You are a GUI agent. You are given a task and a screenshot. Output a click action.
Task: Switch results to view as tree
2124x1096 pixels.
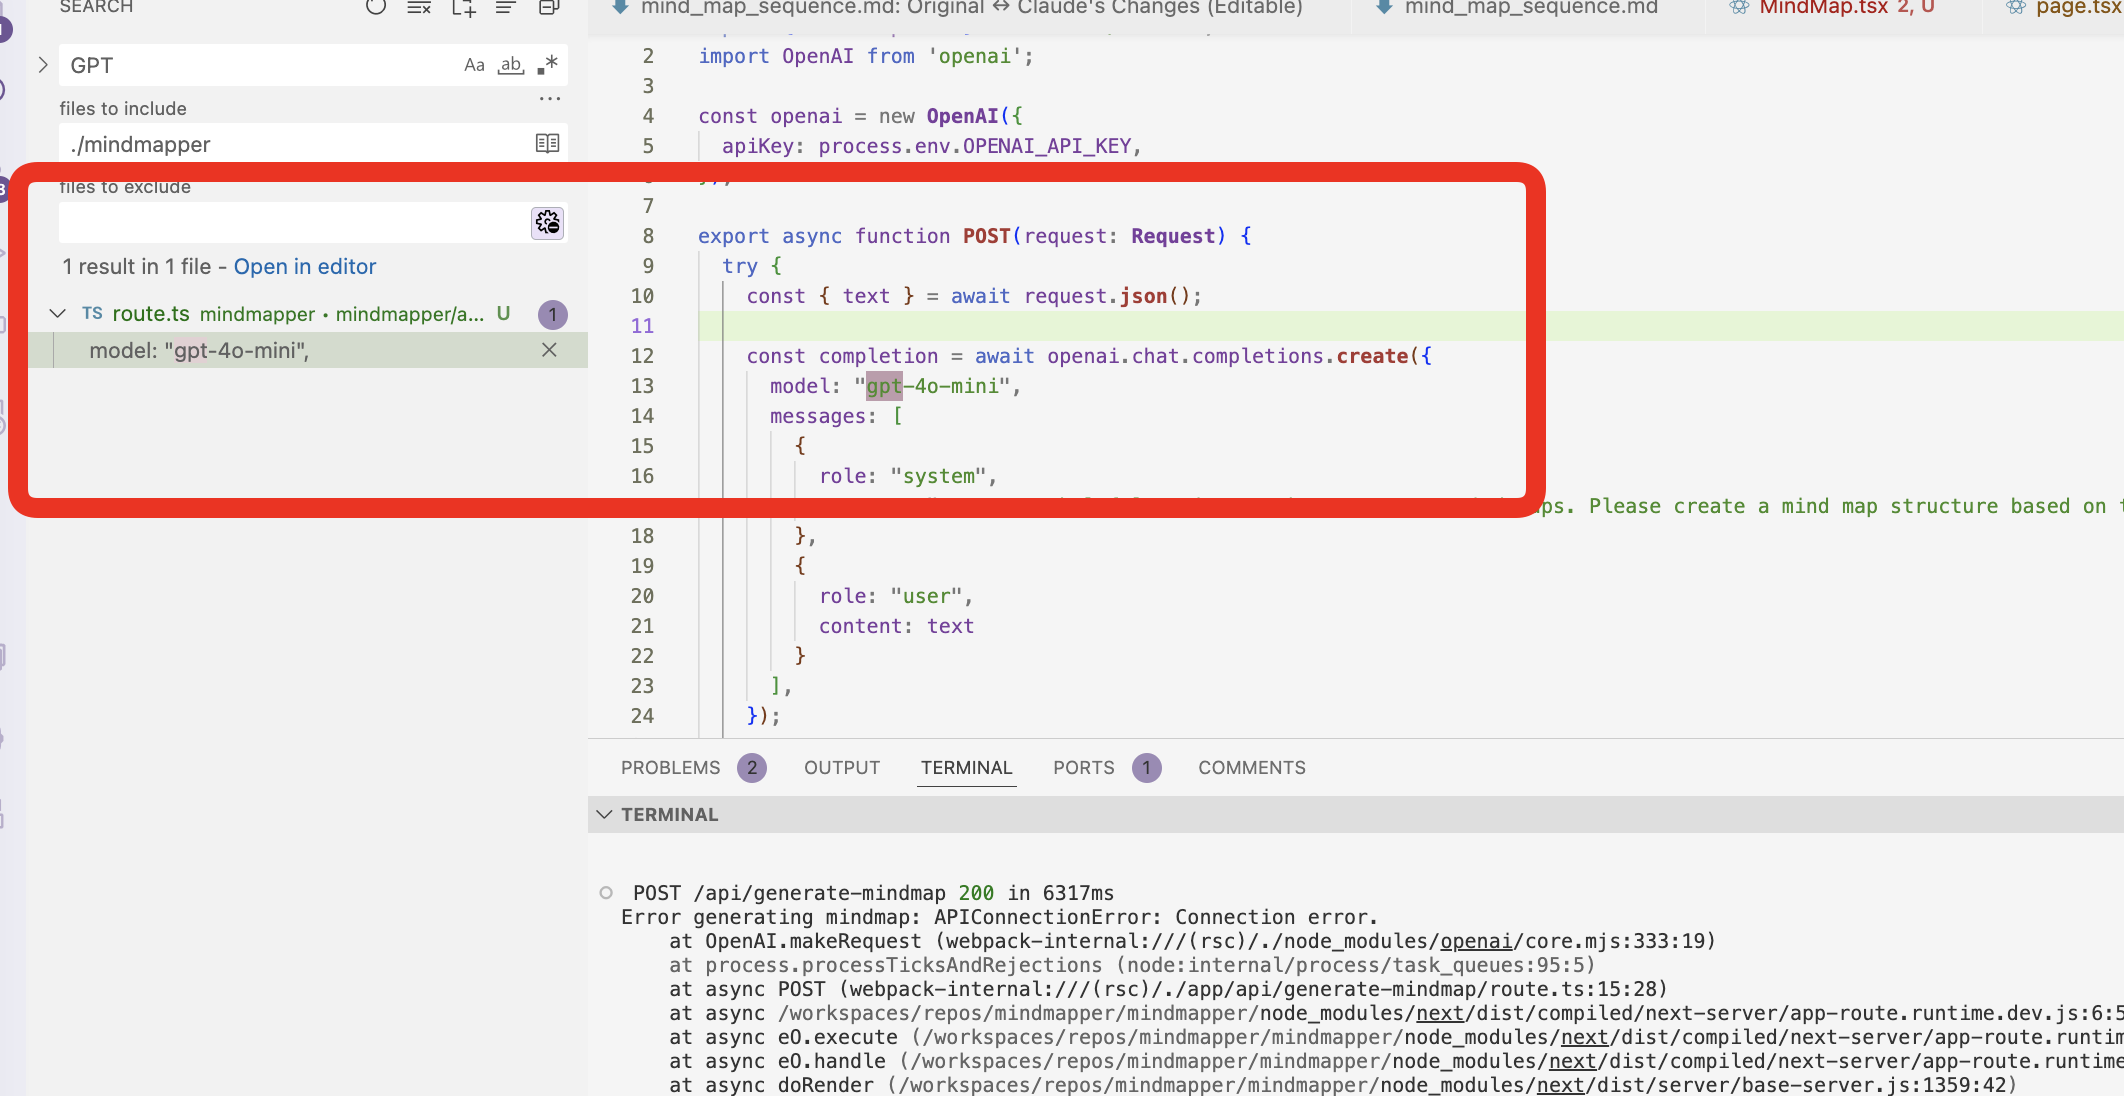coord(506,8)
